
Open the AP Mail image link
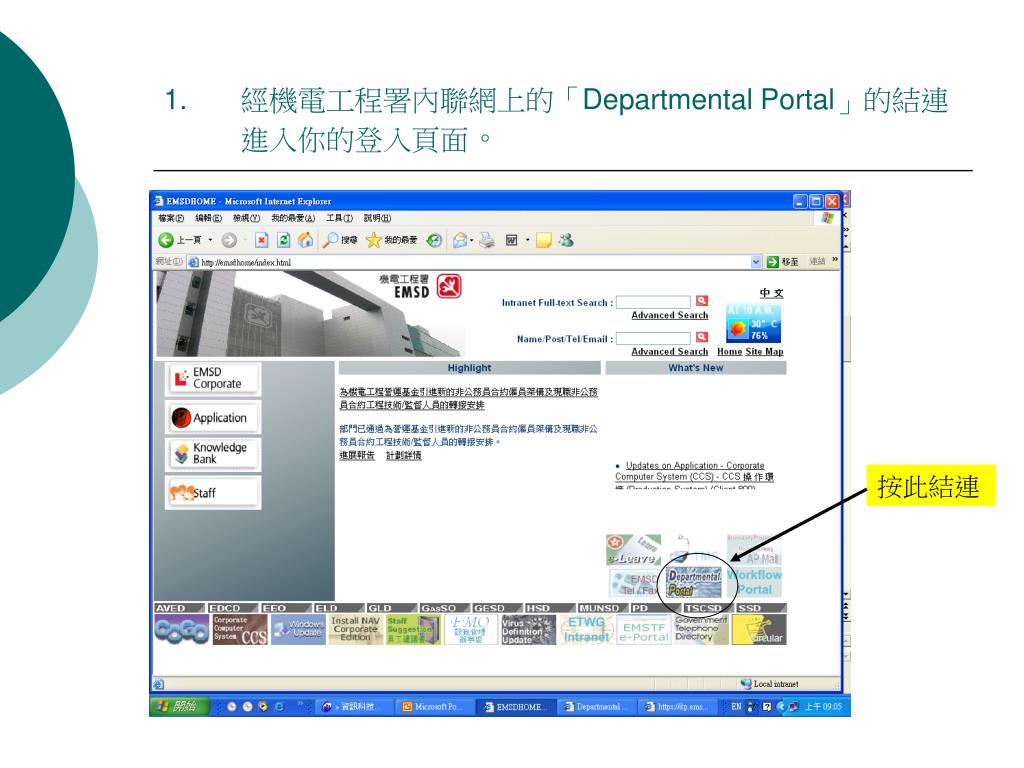(754, 550)
